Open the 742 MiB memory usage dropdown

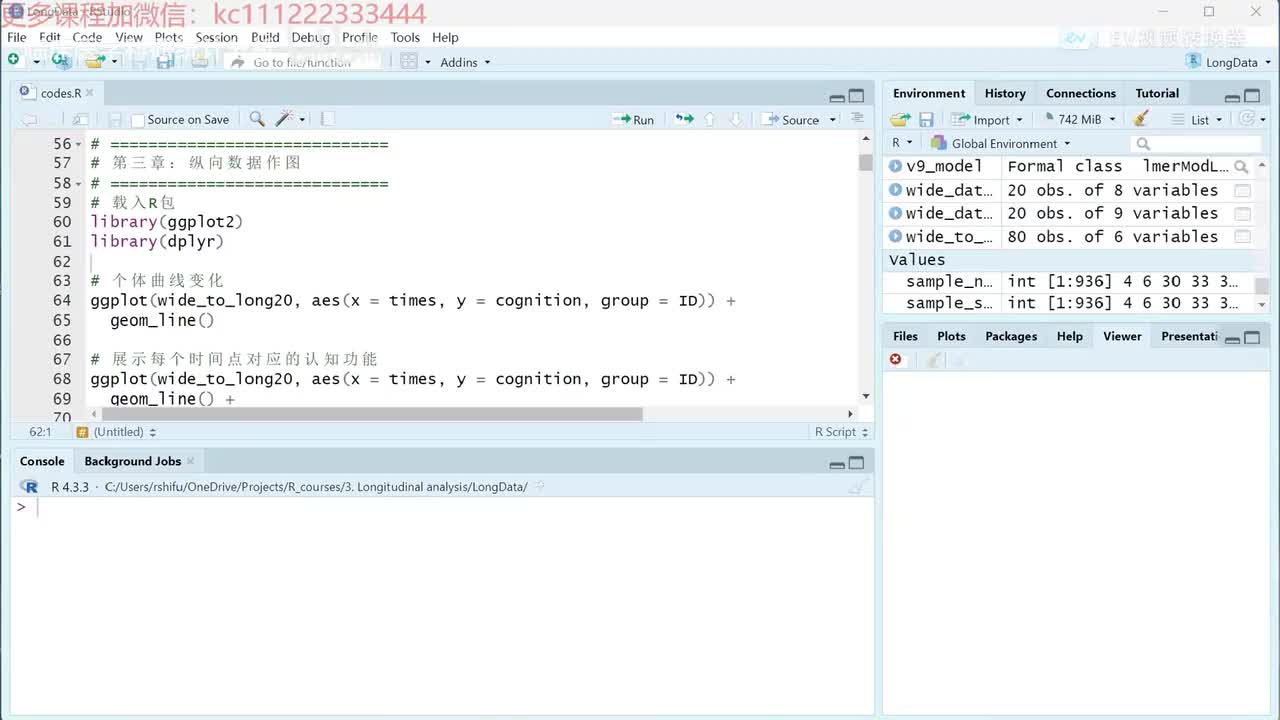point(1079,119)
